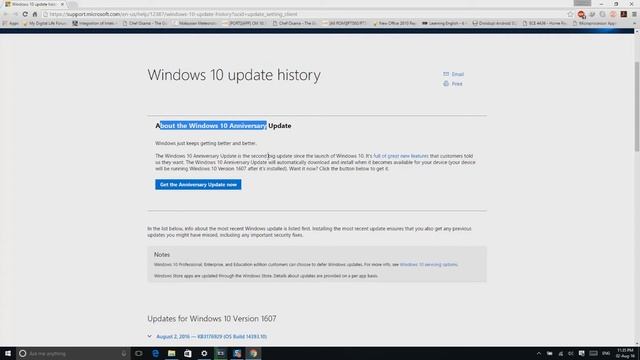Go to the browser home page icon
The width and height of the screenshot is (640, 360).
tap(35, 14)
